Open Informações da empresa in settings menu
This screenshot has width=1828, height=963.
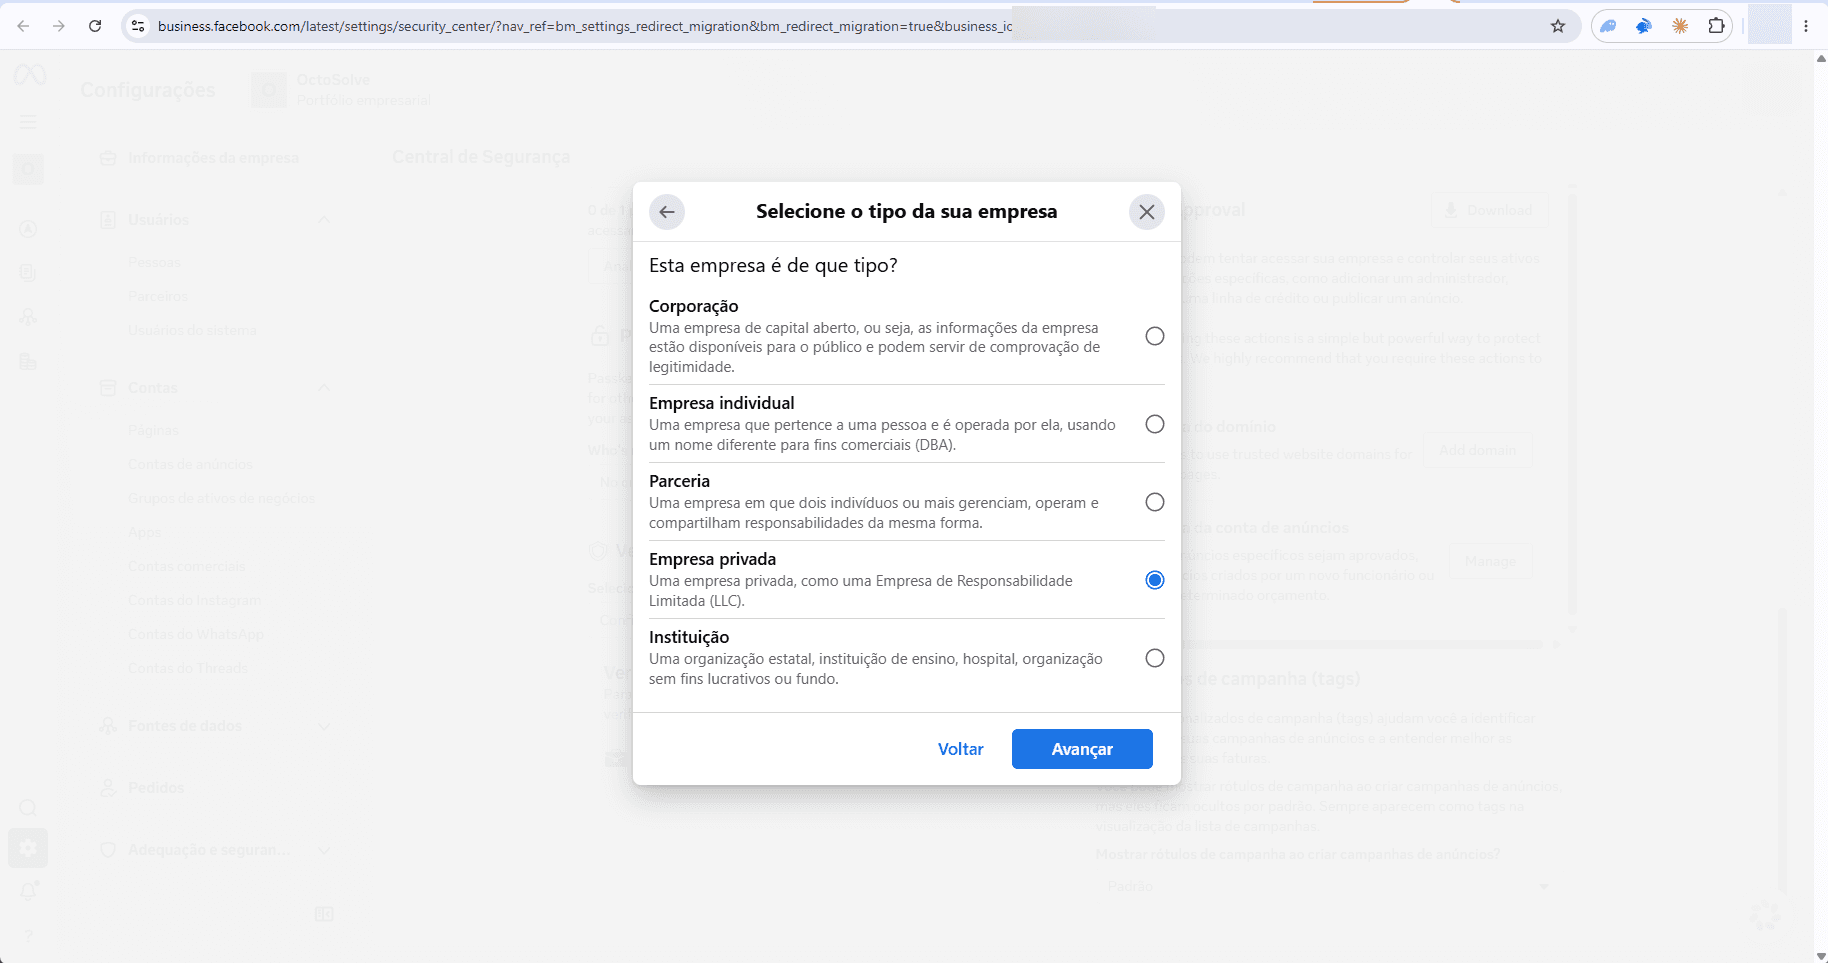click(213, 158)
